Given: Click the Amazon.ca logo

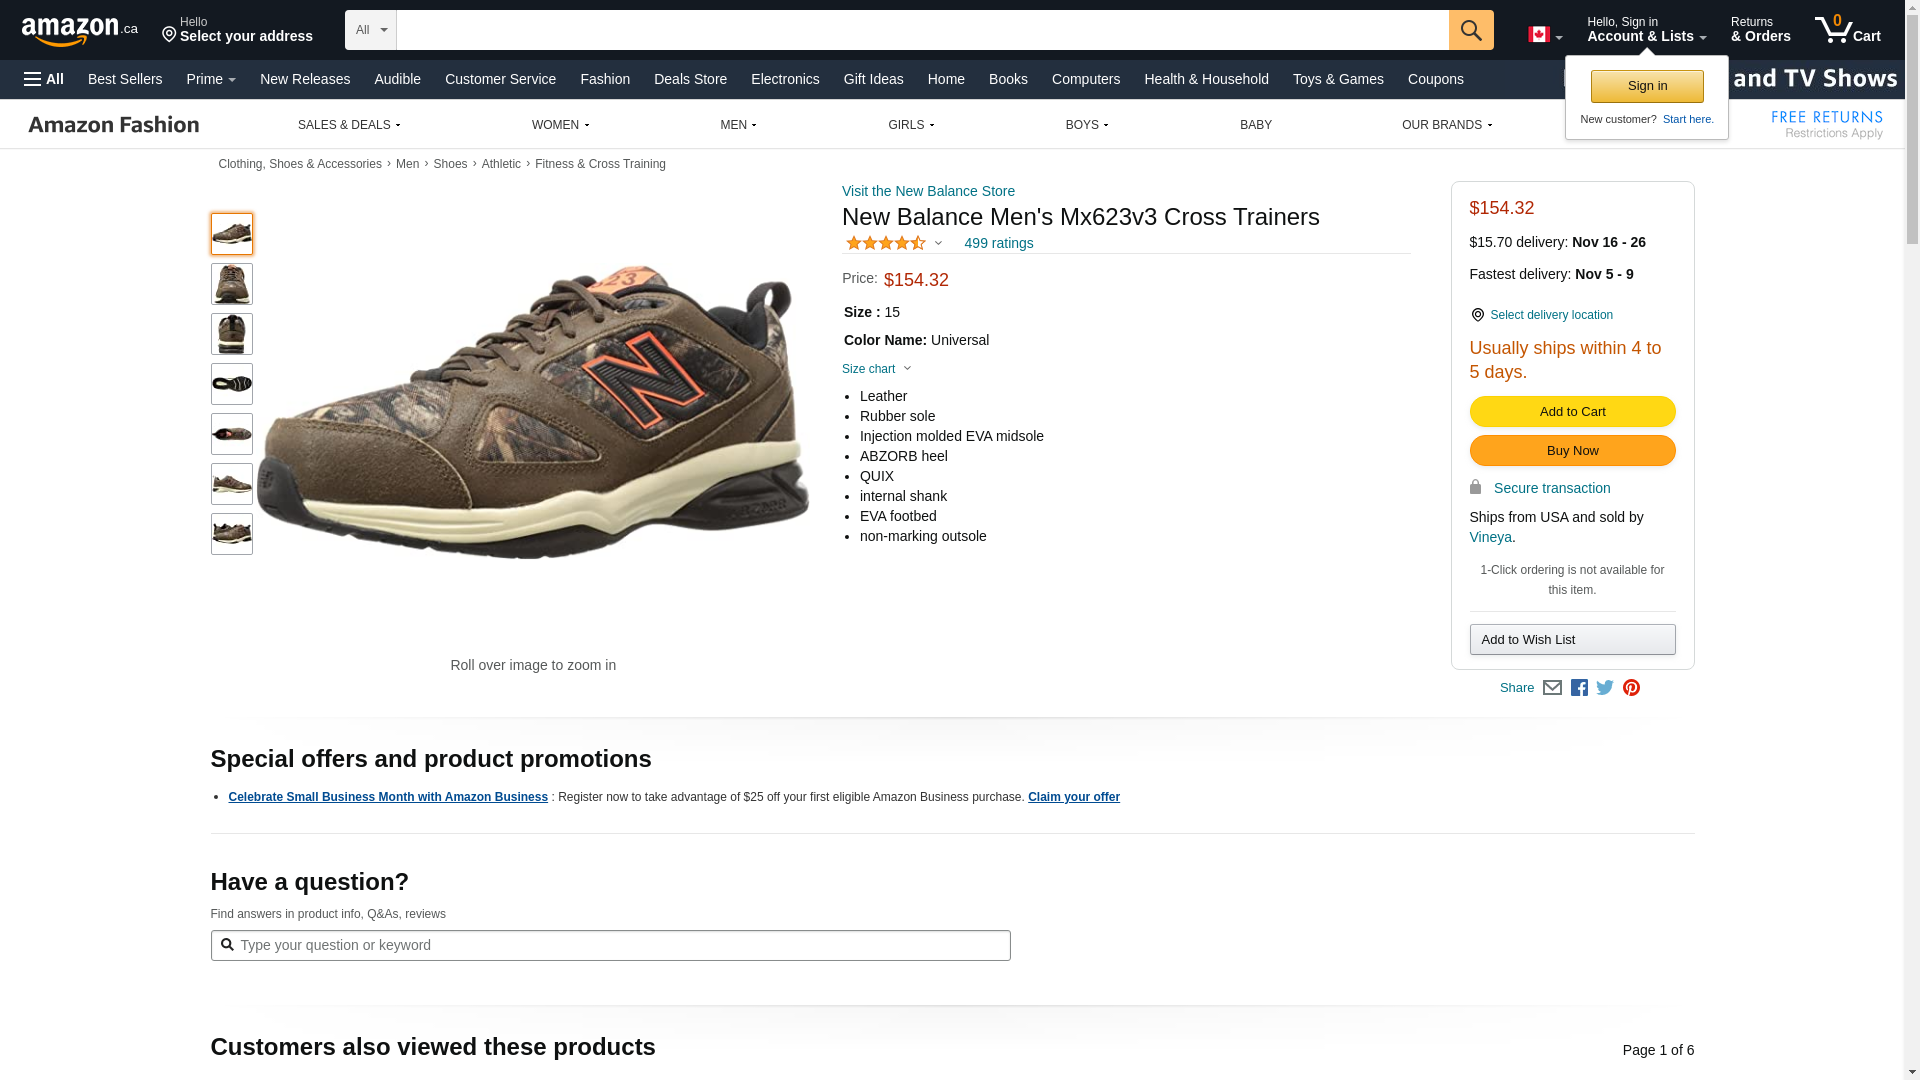Looking at the screenshot, I should coord(79,31).
